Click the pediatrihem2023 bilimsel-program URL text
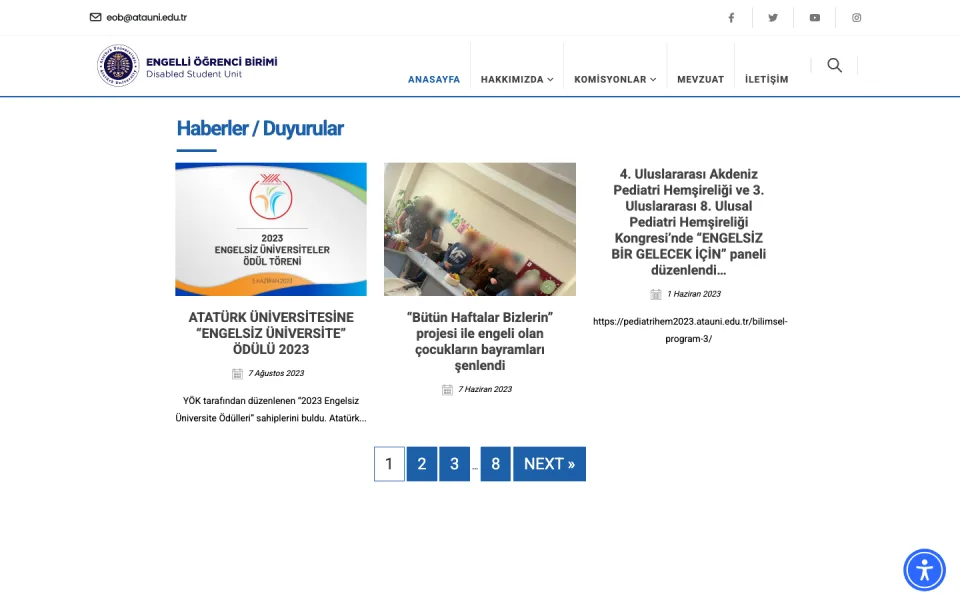960x600 pixels. [x=690, y=330]
